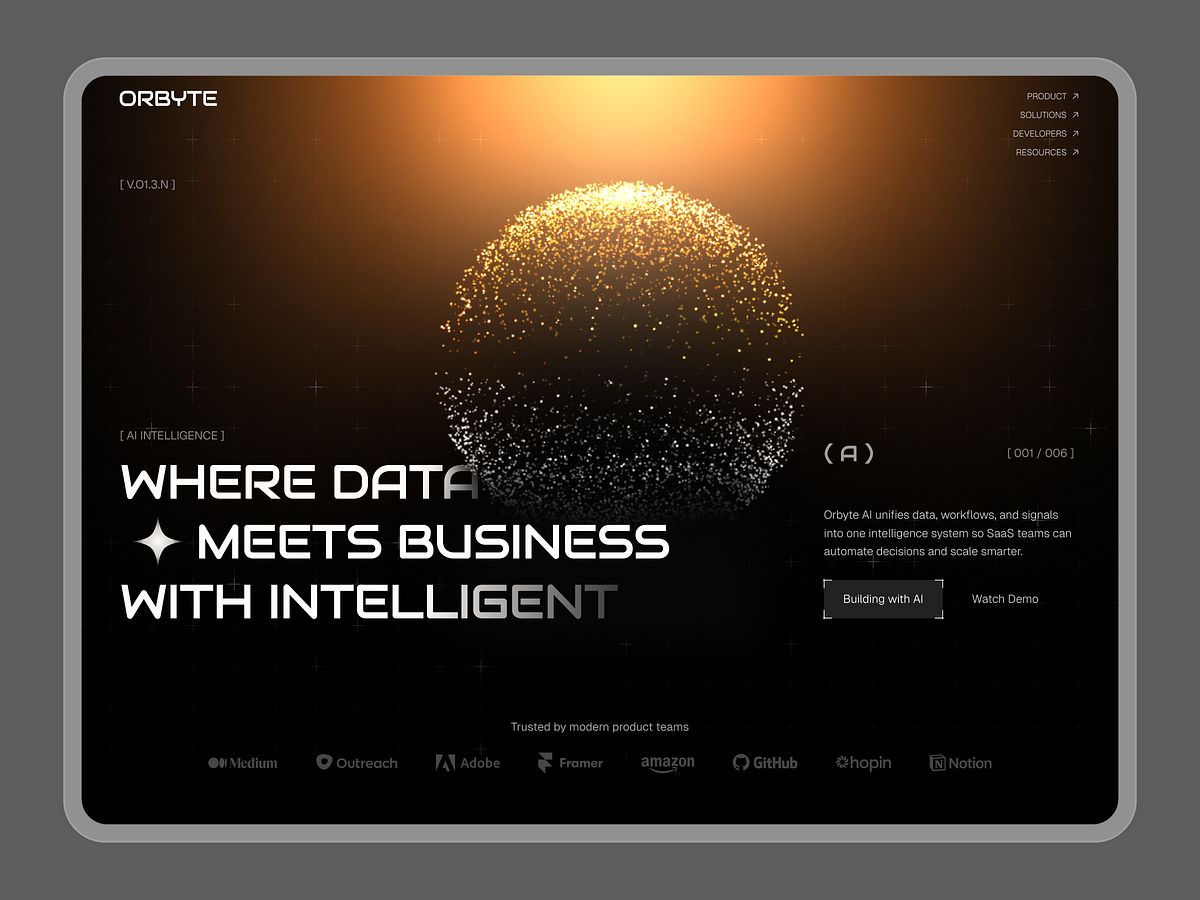Open the RESOURCES dropdown arrow

[x=1078, y=152]
